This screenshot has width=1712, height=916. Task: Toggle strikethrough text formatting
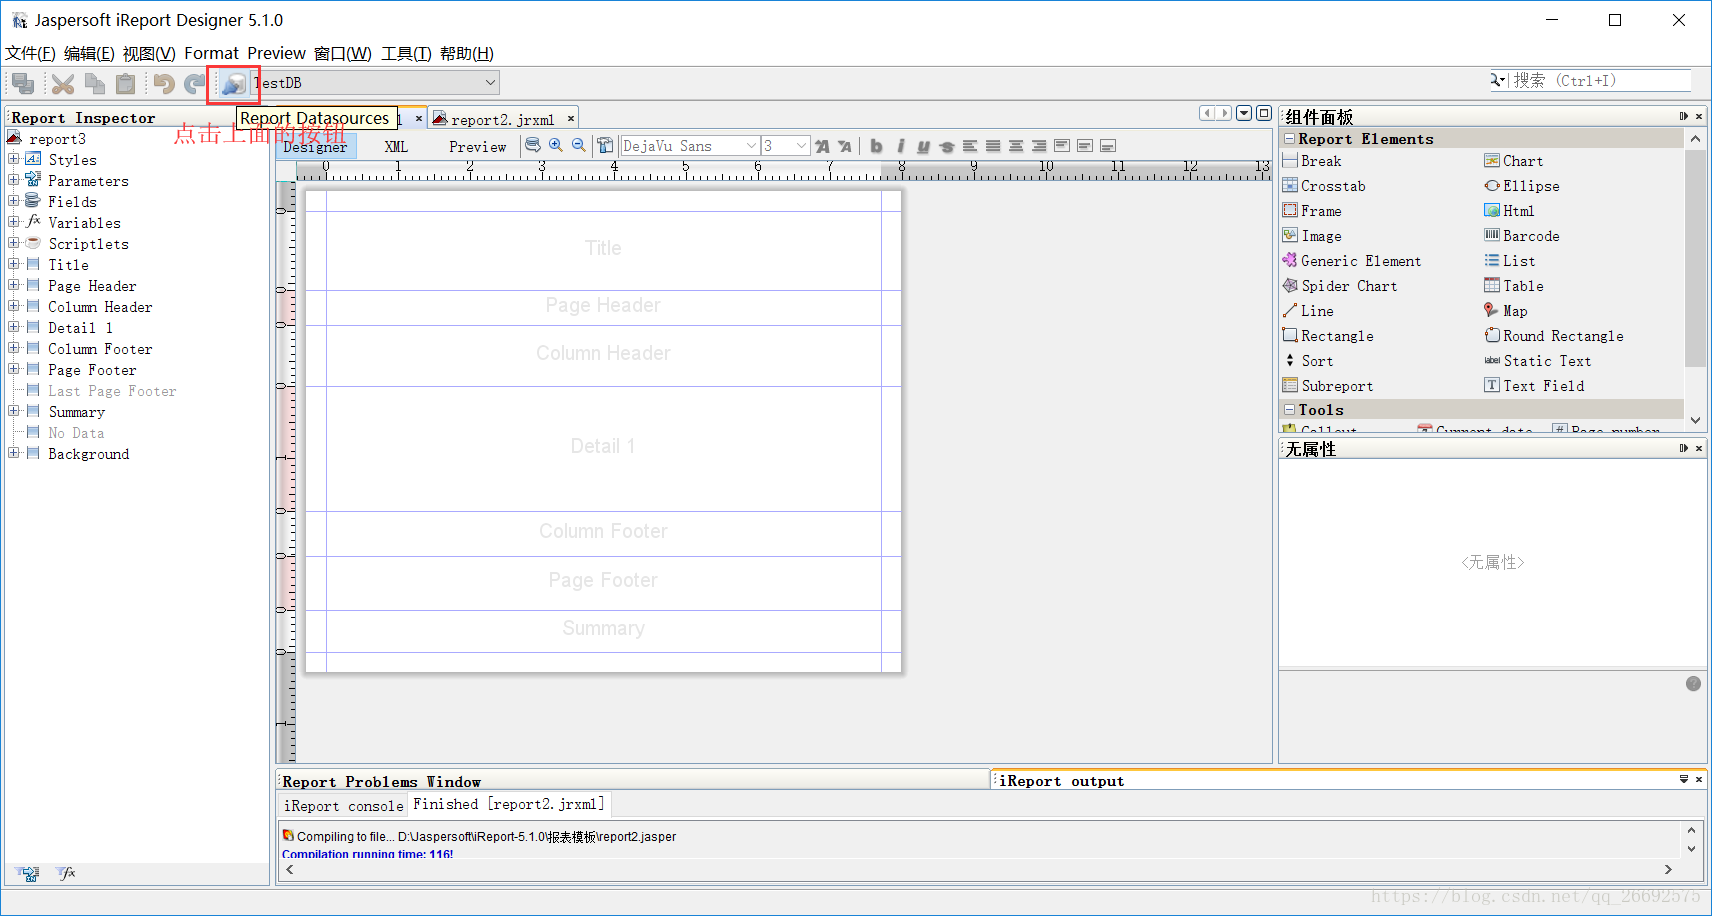[x=946, y=146]
